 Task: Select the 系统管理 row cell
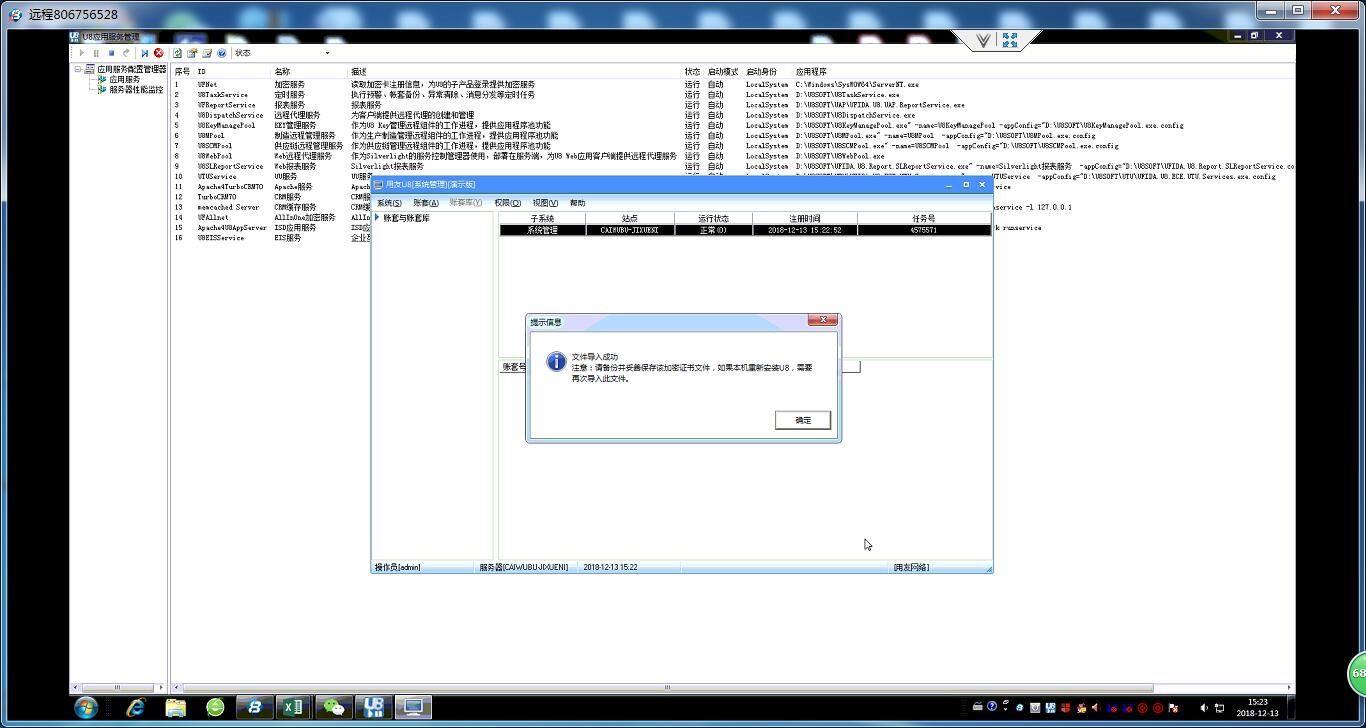coord(542,230)
